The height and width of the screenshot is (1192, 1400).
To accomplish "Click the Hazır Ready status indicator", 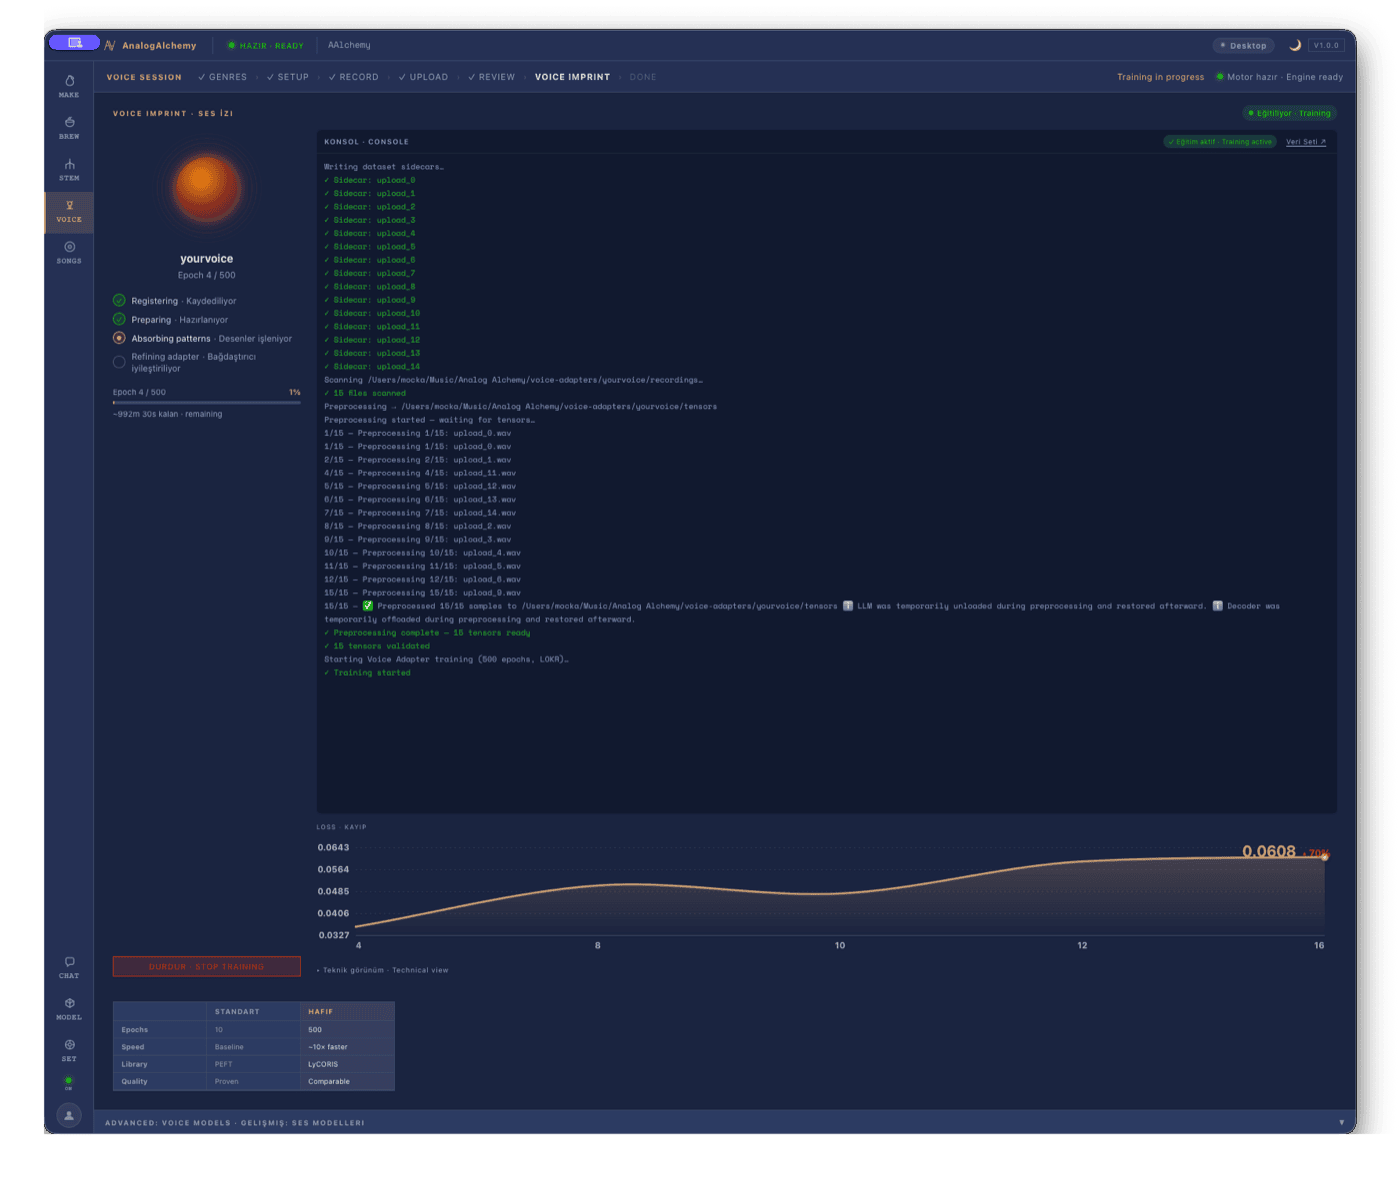I will click(265, 45).
